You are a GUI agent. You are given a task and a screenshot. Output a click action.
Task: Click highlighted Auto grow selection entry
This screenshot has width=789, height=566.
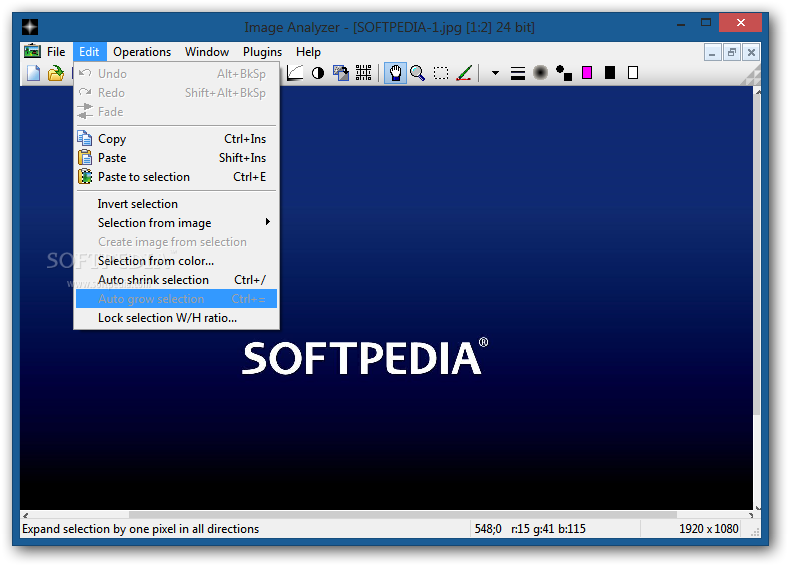pyautogui.click(x=176, y=299)
